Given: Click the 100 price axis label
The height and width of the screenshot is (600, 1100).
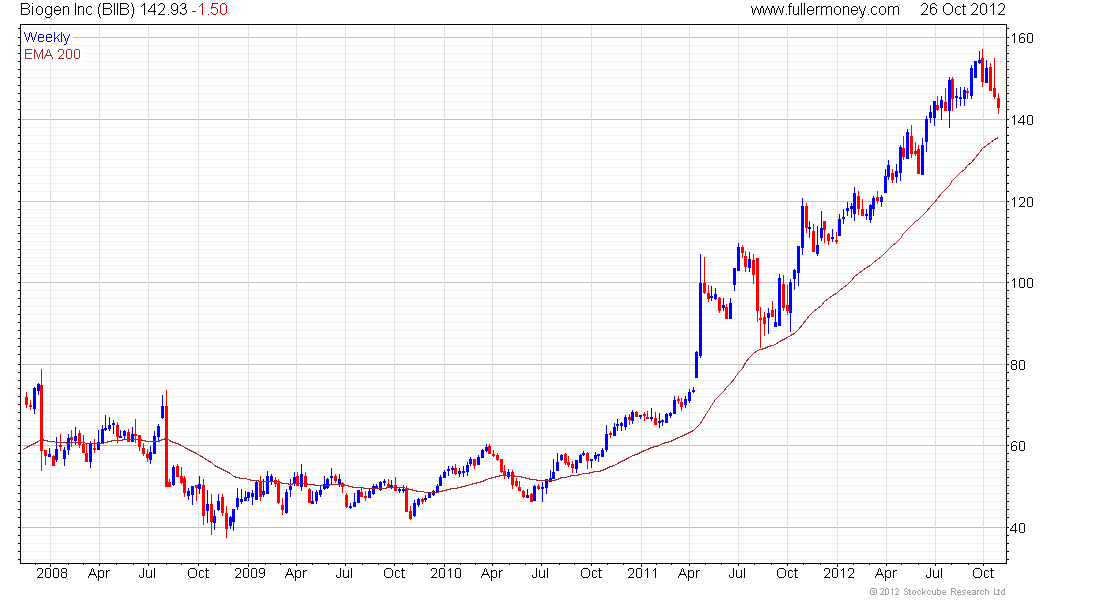Looking at the screenshot, I should [x=1021, y=284].
